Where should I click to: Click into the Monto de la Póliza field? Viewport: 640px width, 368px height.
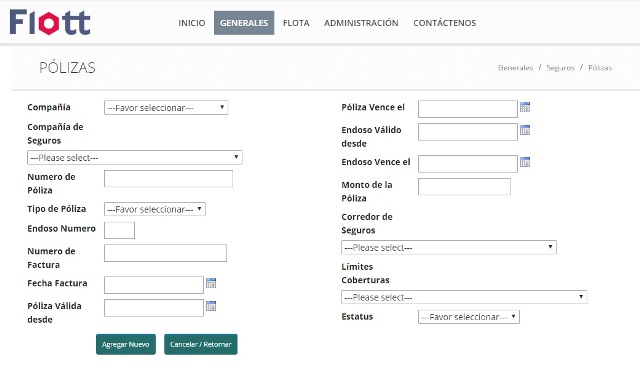[464, 186]
